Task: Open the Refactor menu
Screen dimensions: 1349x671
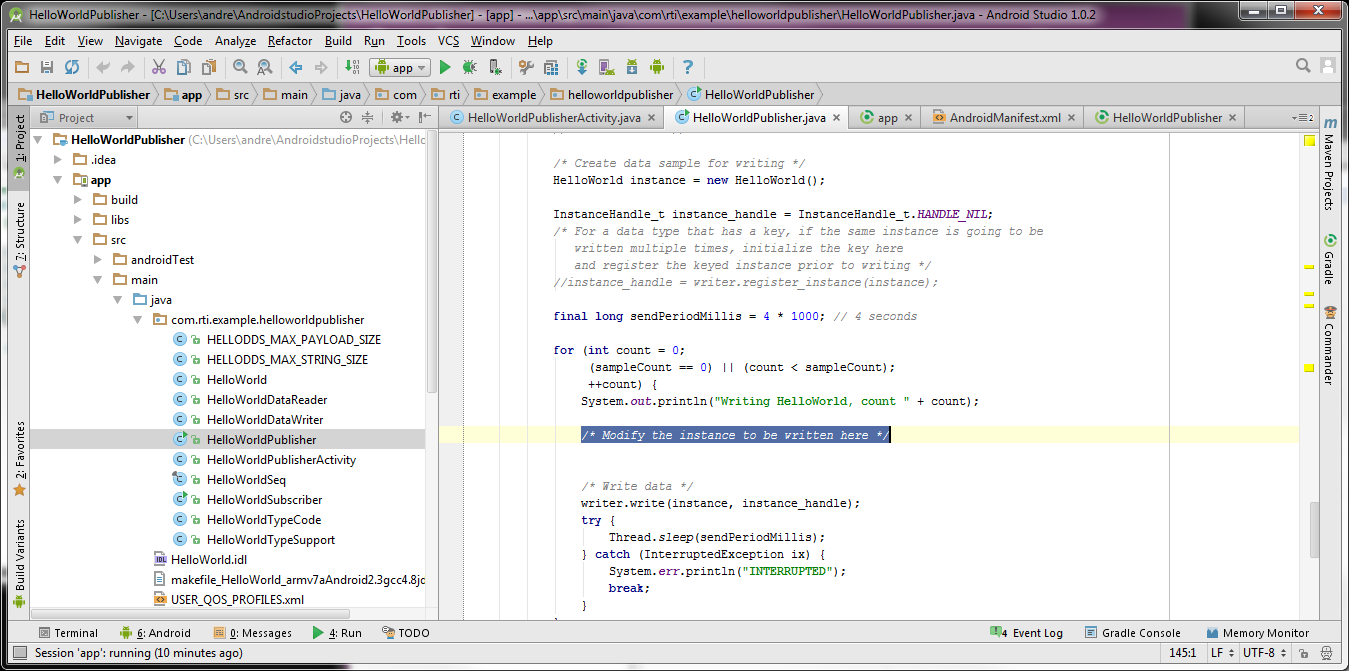Action: (x=290, y=41)
